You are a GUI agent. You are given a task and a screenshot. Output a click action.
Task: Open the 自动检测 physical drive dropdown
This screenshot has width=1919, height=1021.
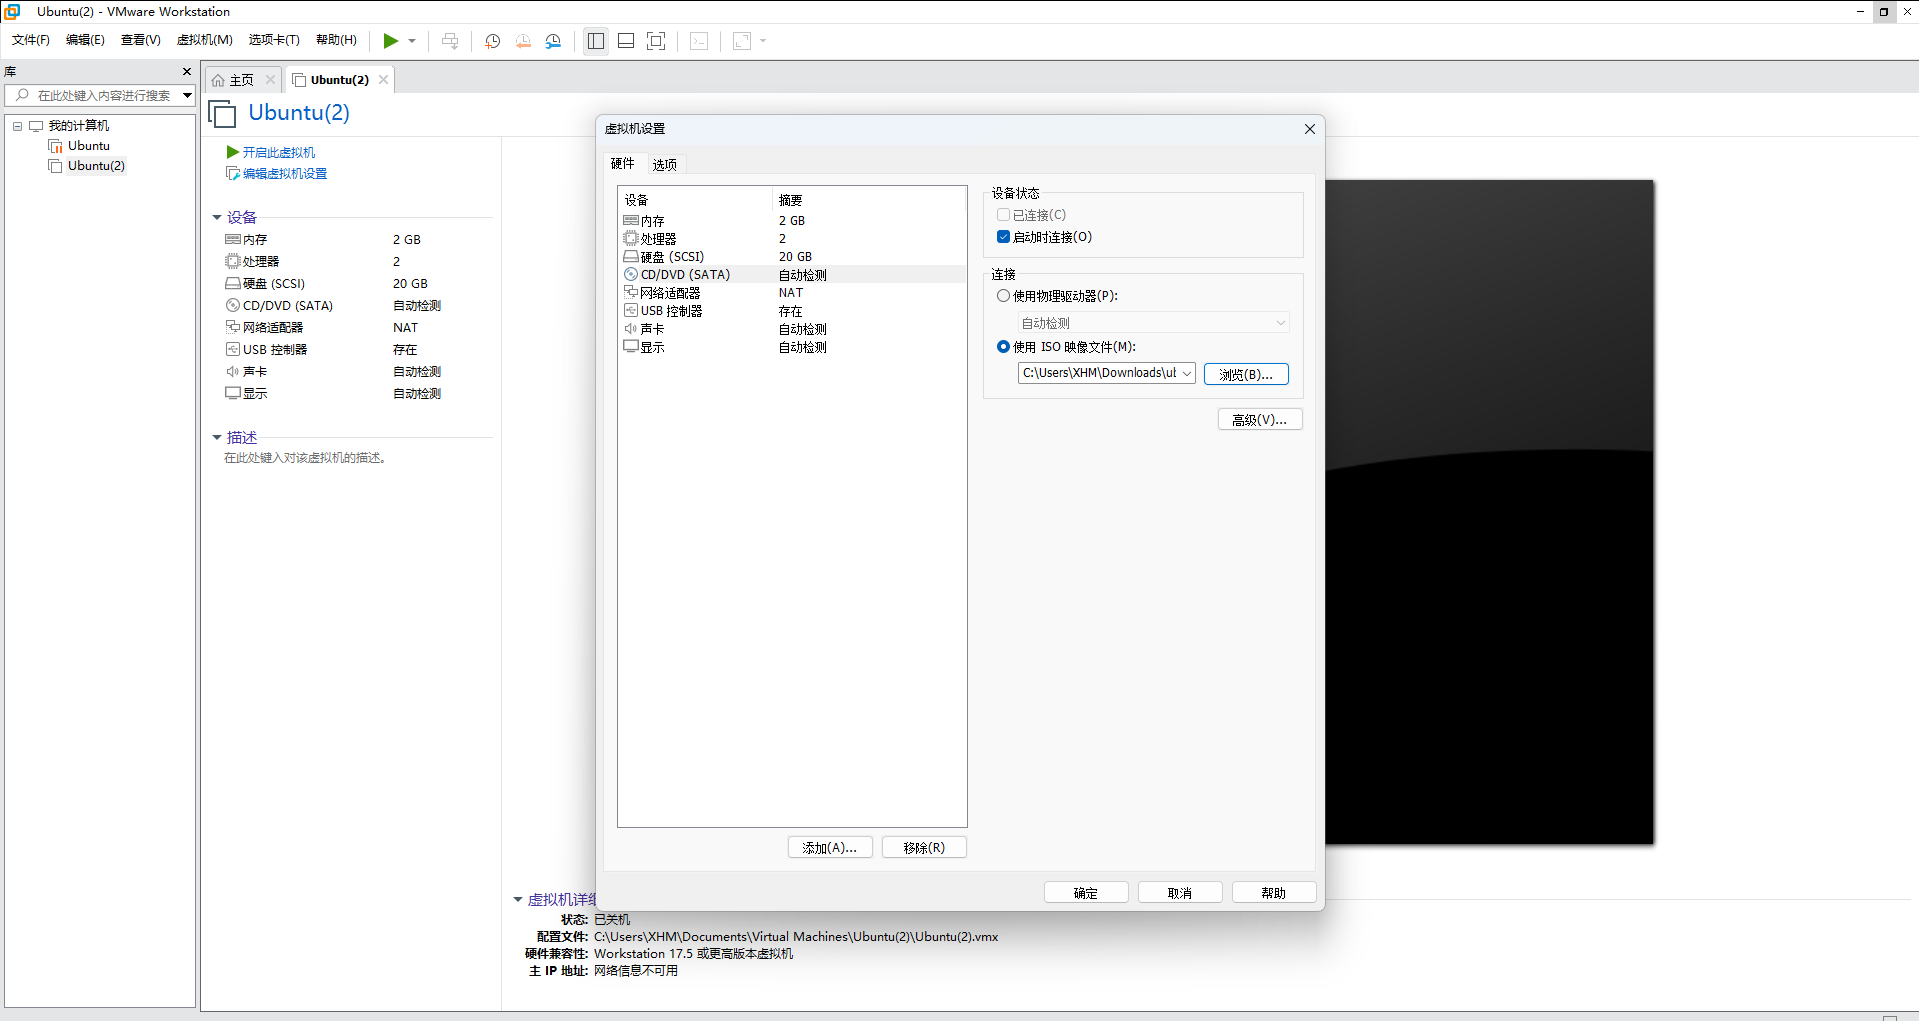pos(1153,323)
